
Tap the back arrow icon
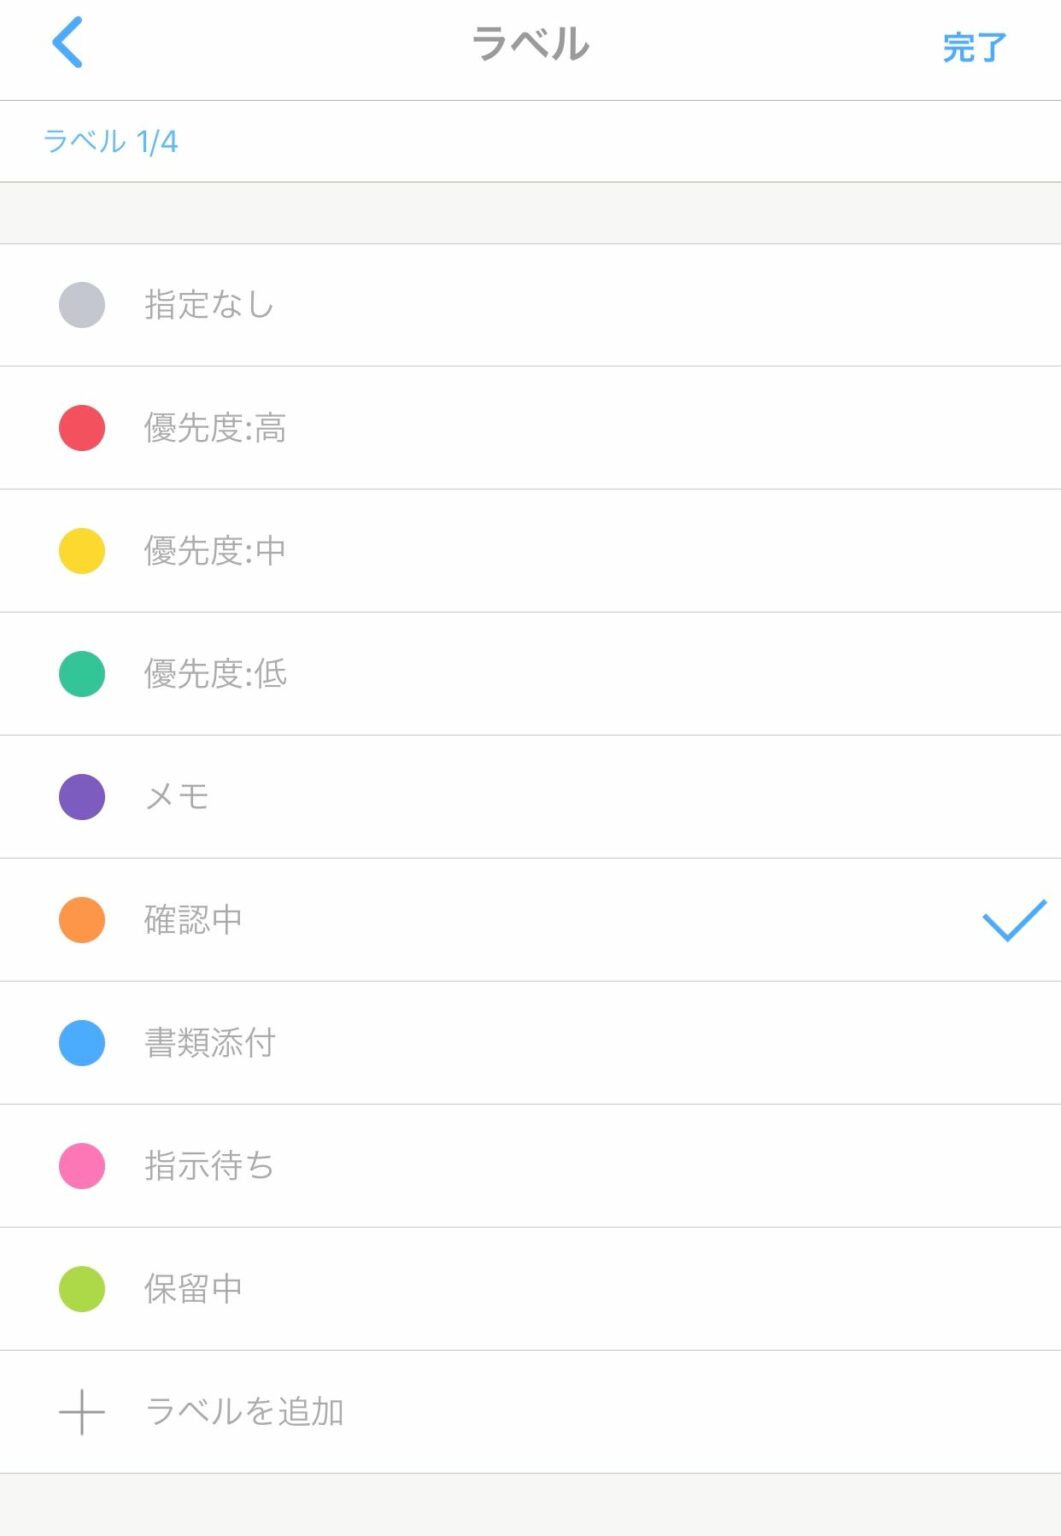[x=67, y=43]
